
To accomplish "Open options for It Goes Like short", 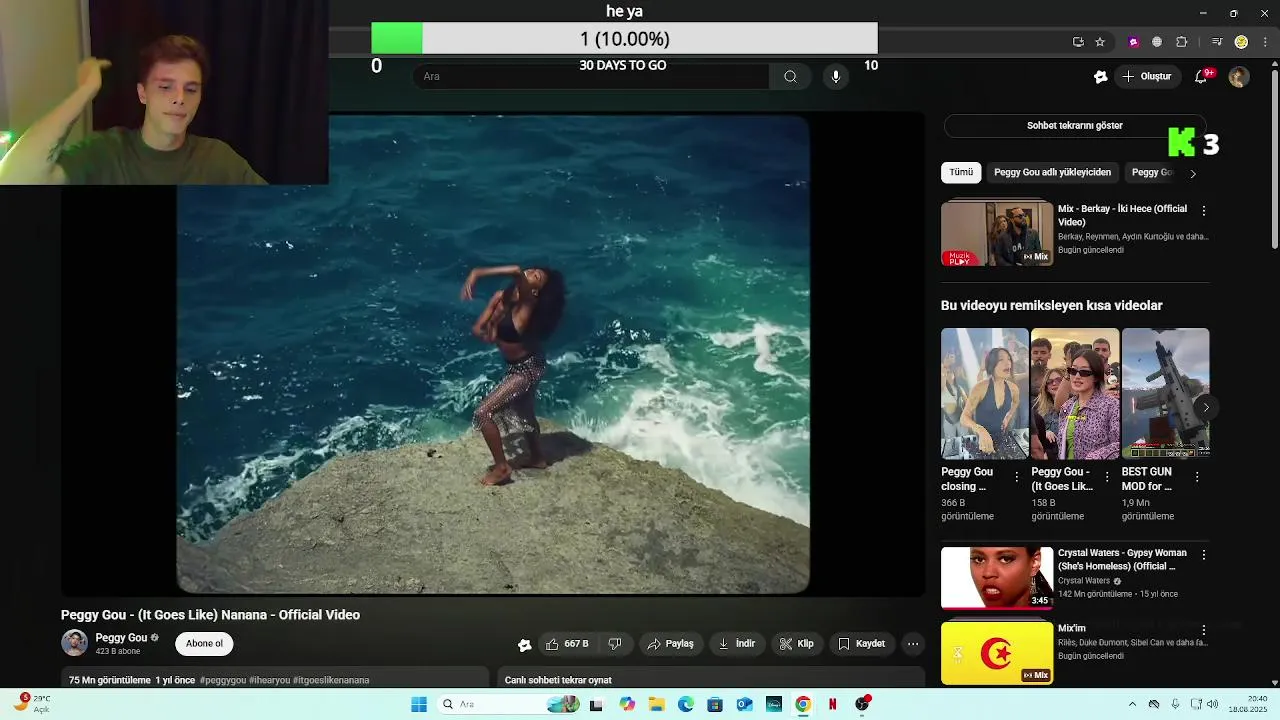I will click(x=1107, y=477).
